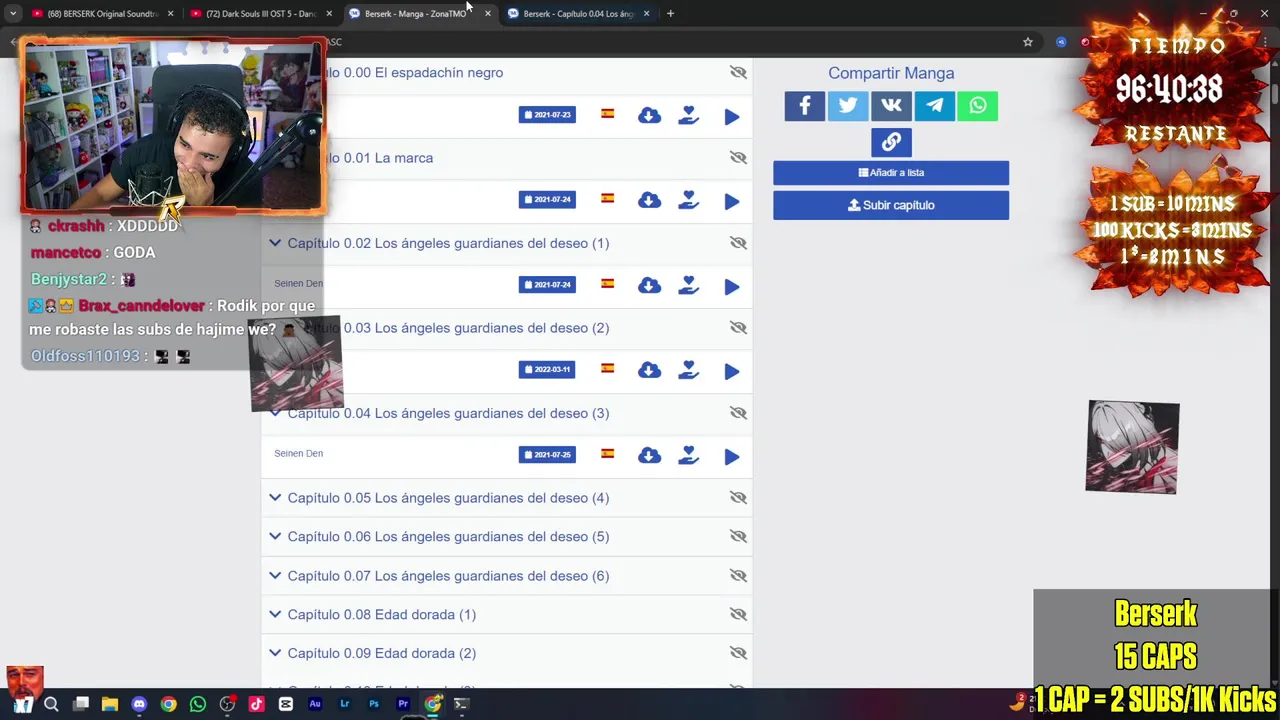Open browser tab search dropdown arrow
This screenshot has height=720, width=1280.
[x=13, y=14]
